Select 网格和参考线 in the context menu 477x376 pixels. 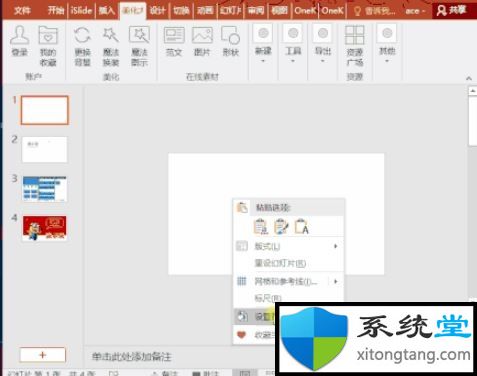click(286, 281)
